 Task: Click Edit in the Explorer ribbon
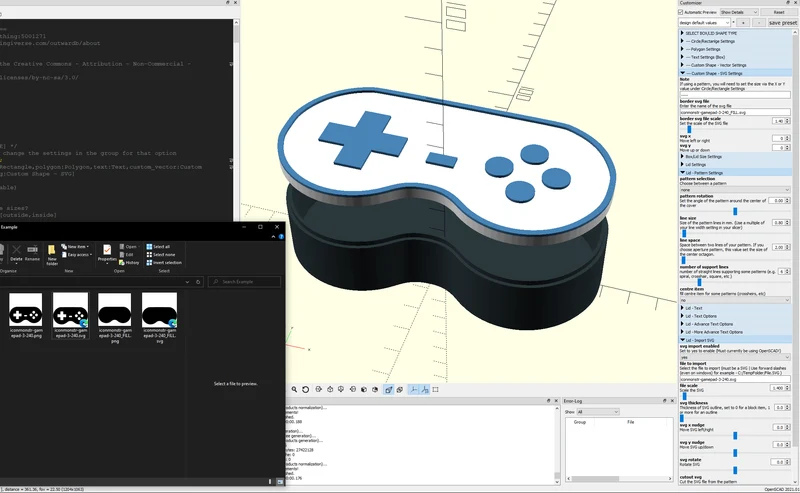[x=127, y=255]
